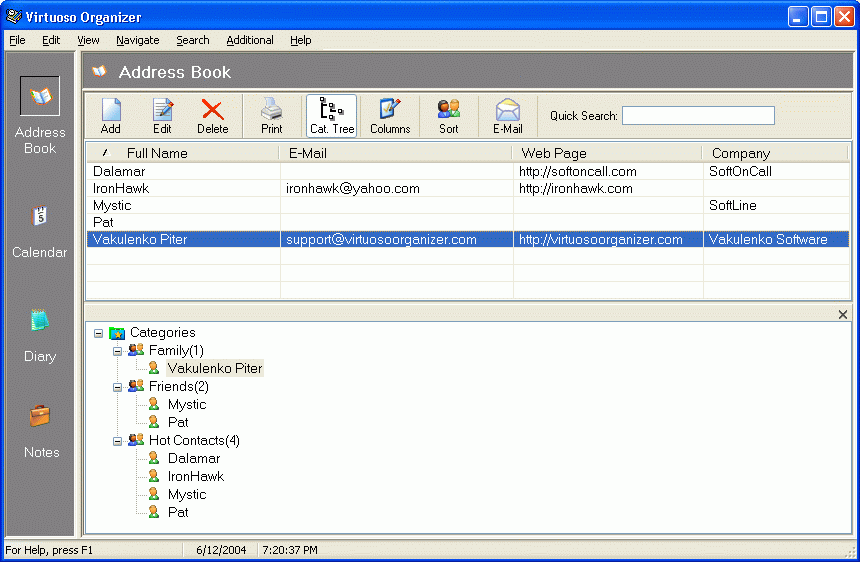Select Dalamar under Hot Contacts
The height and width of the screenshot is (562, 860).
[194, 458]
